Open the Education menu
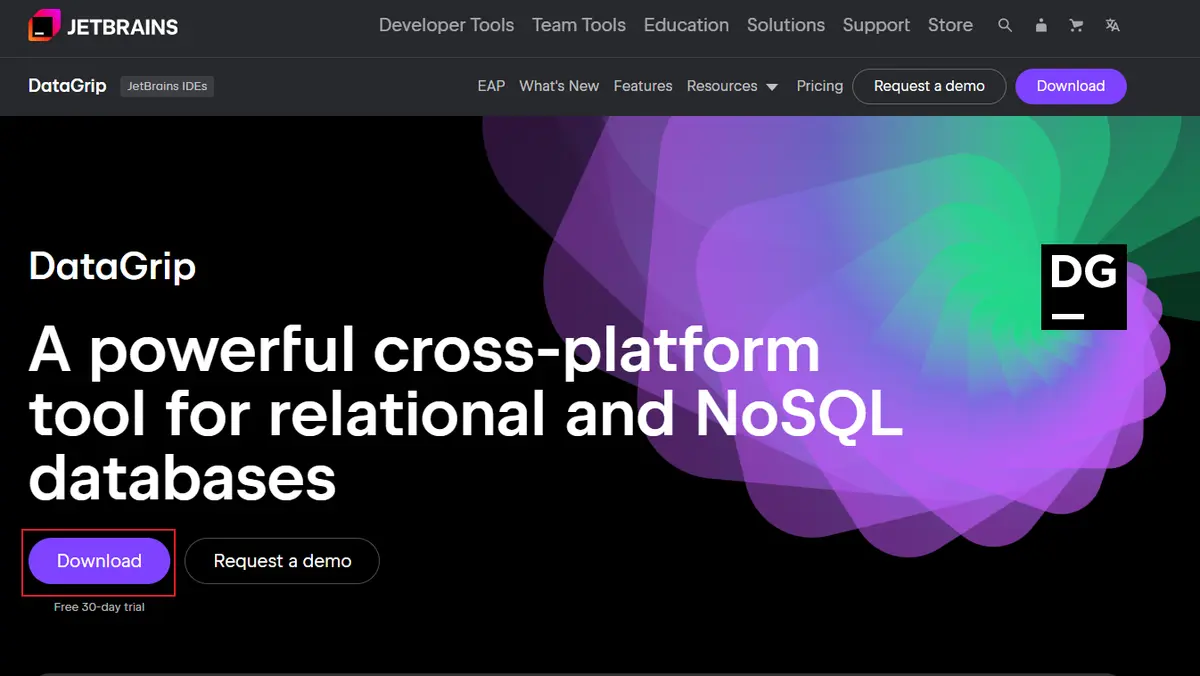 (686, 26)
